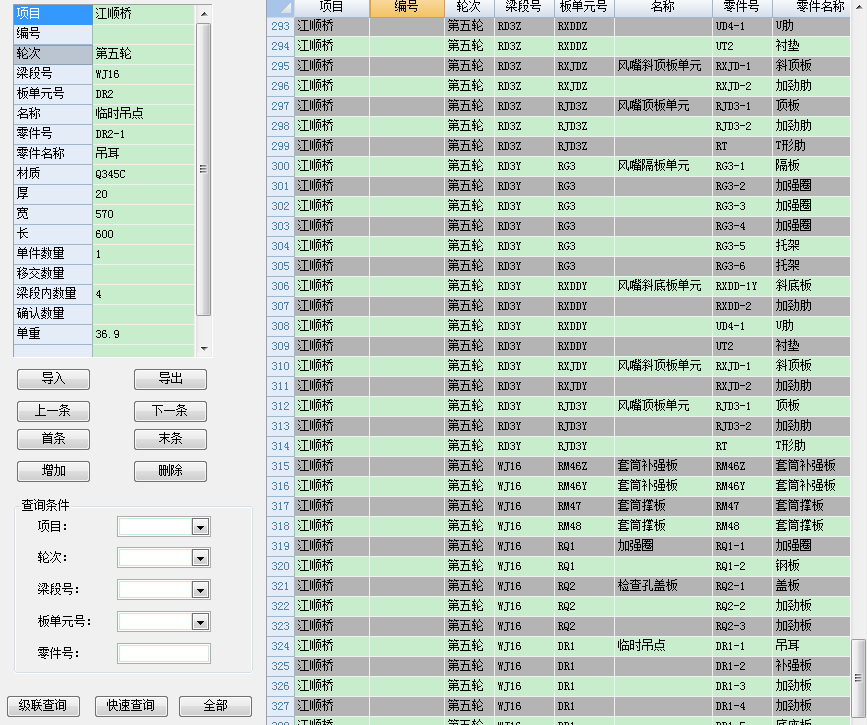The image size is (867, 725).
Task: Select all via table corner cell
Action: (280, 7)
